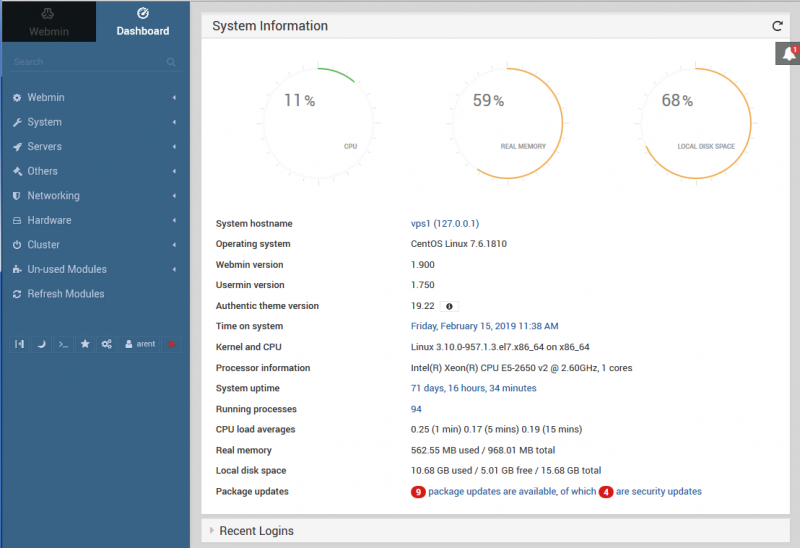
Task: Click the arrow beside Un-used Modules
Action: 174,269
